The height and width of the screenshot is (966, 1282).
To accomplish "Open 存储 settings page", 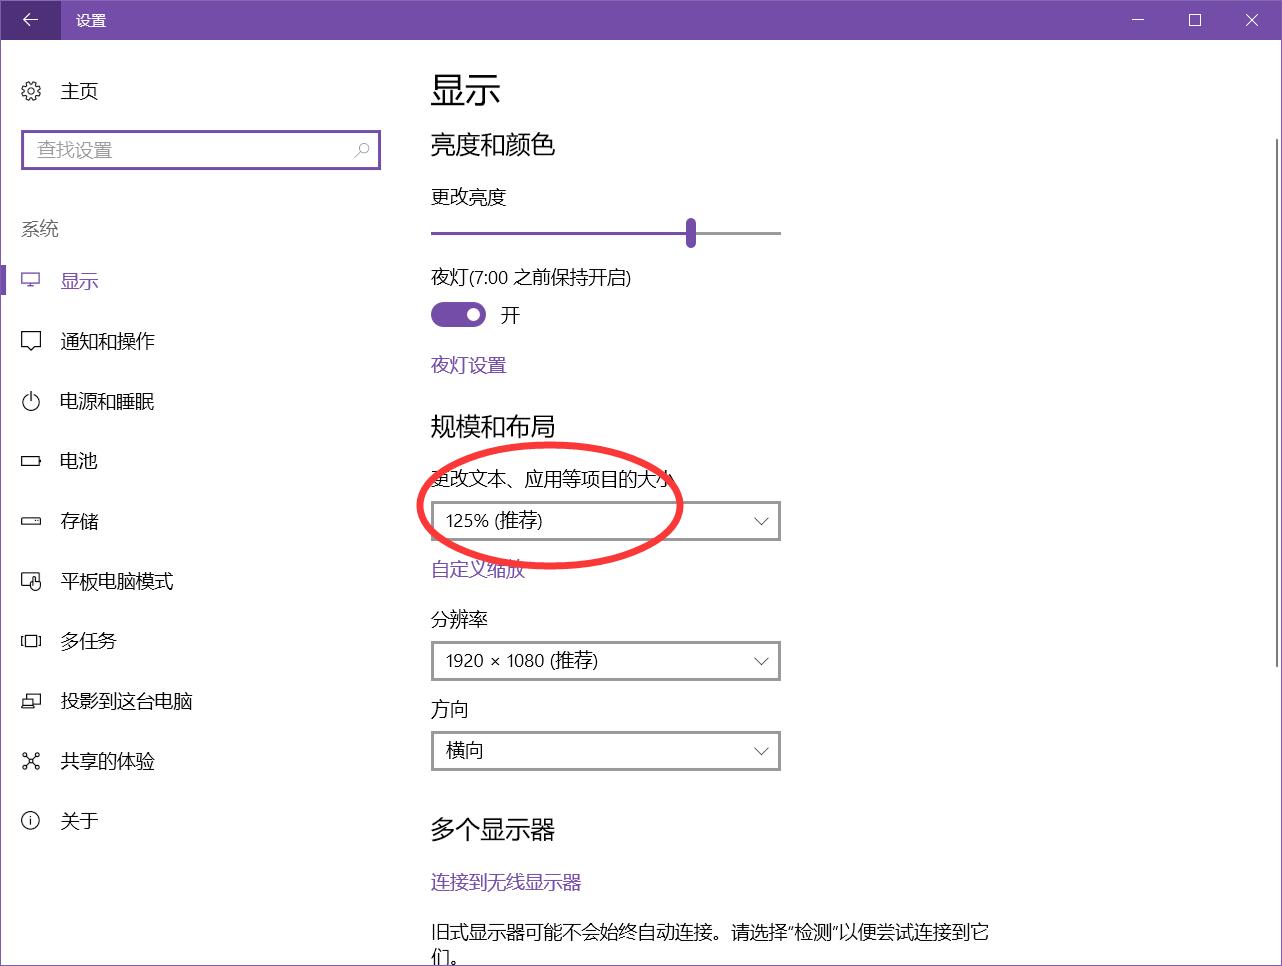I will coord(79,521).
